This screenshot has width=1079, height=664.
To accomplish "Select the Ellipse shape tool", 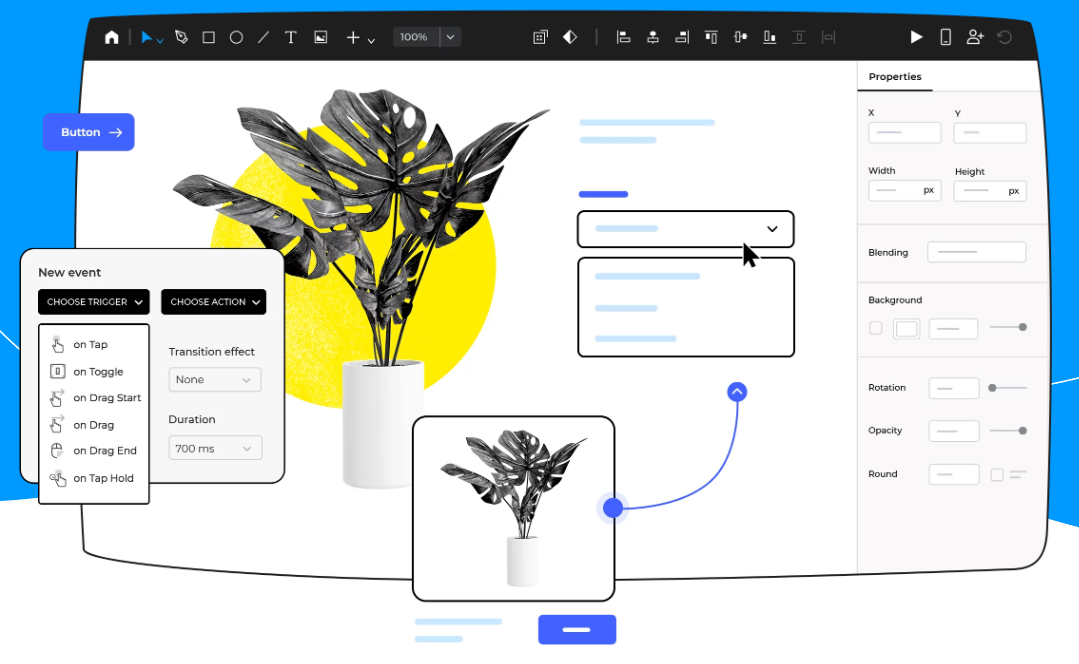I will coord(236,37).
